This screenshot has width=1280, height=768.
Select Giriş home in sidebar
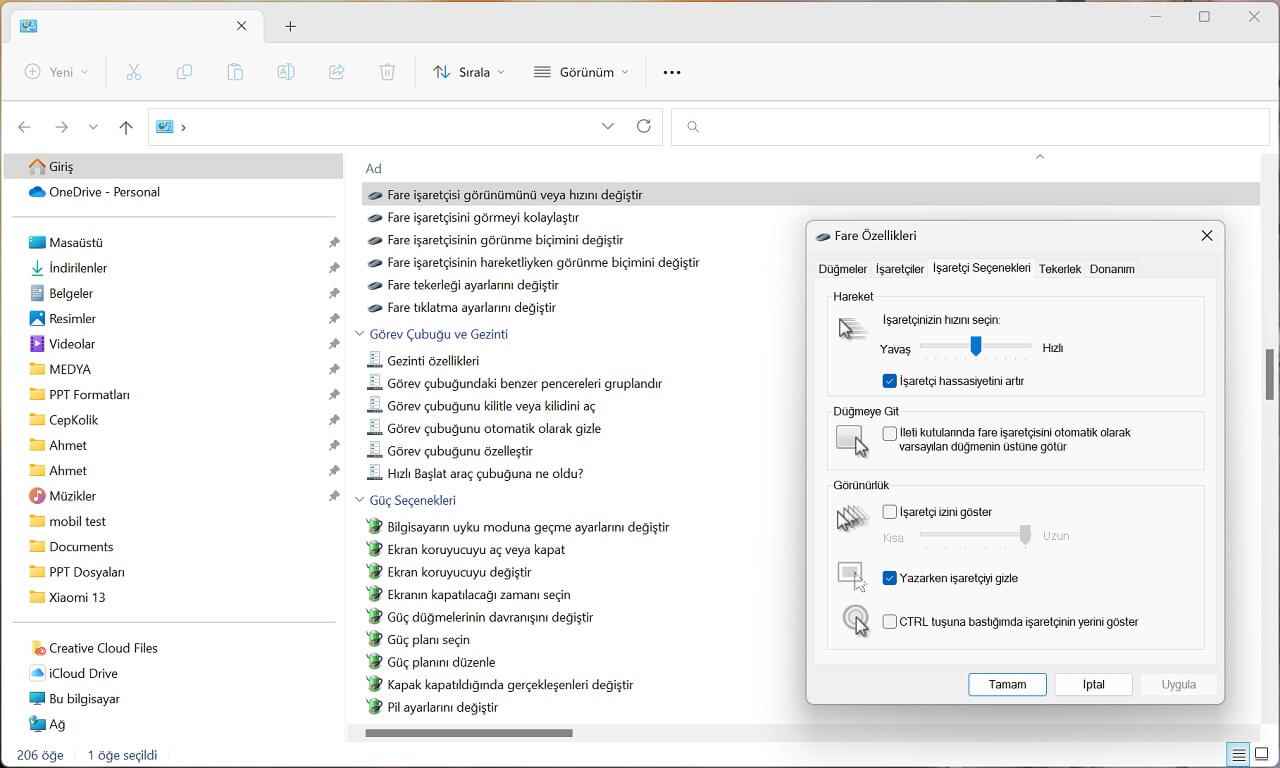(x=174, y=167)
